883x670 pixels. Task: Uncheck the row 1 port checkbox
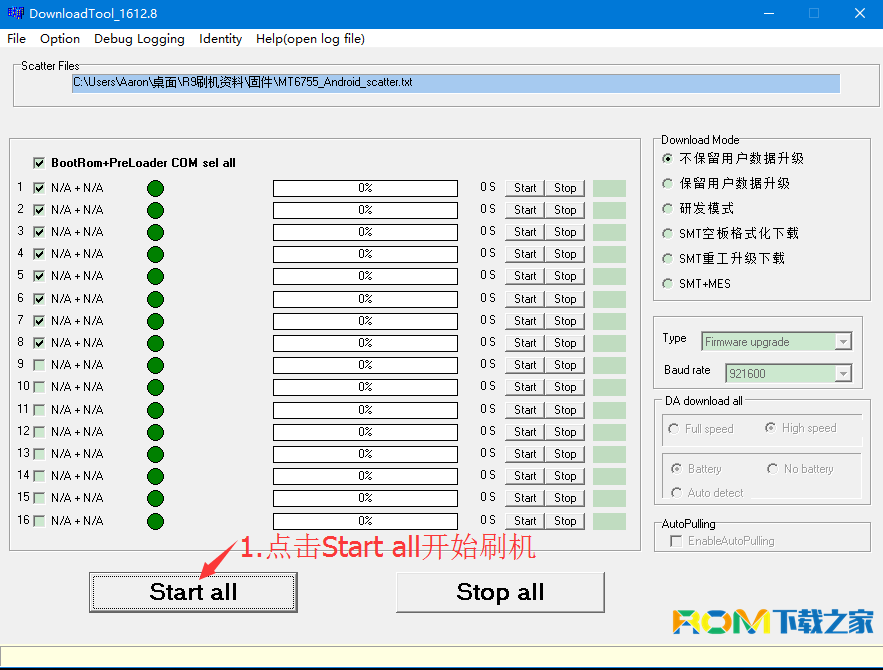[39, 188]
